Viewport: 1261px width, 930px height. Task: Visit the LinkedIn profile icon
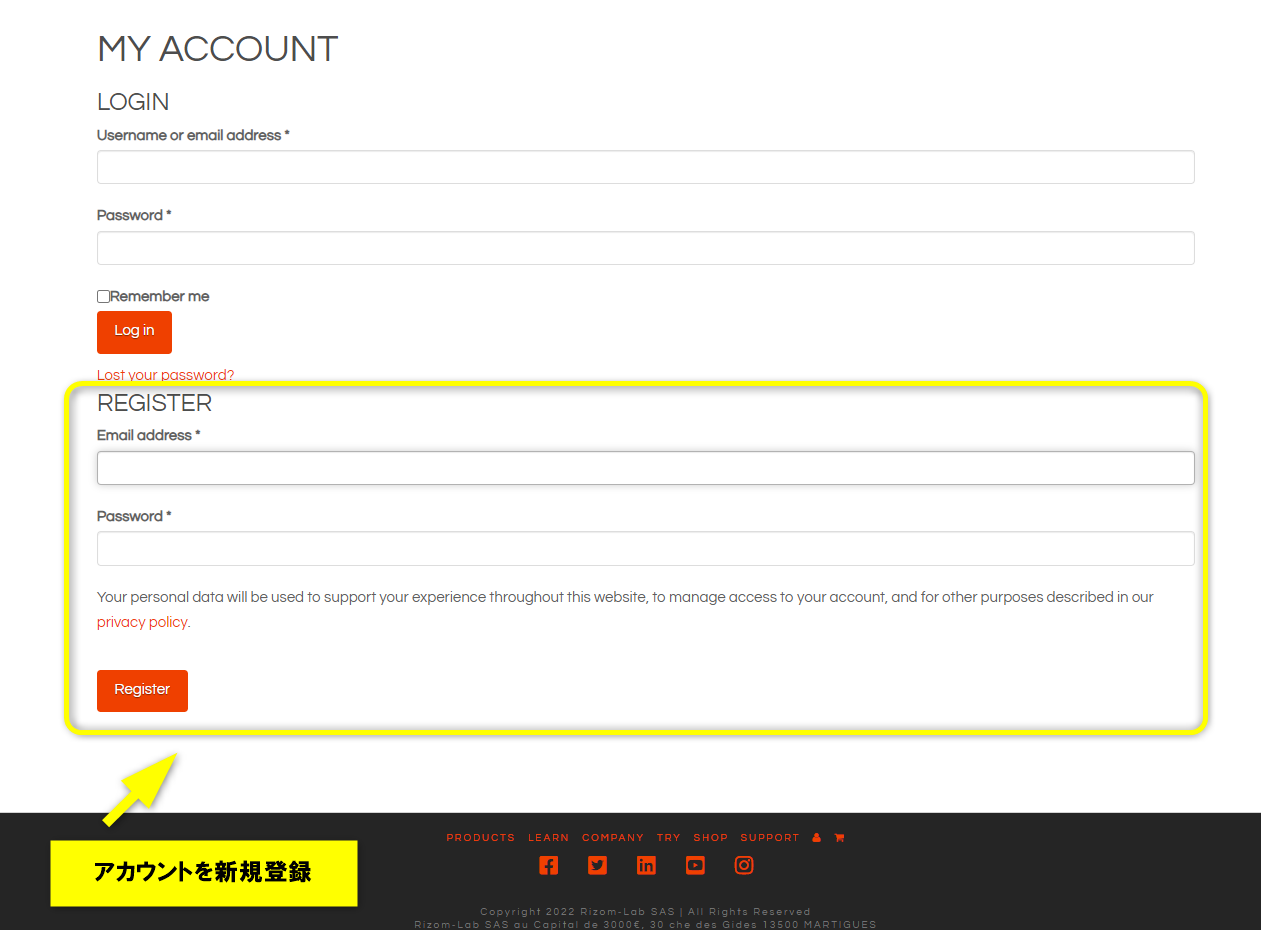[646, 866]
